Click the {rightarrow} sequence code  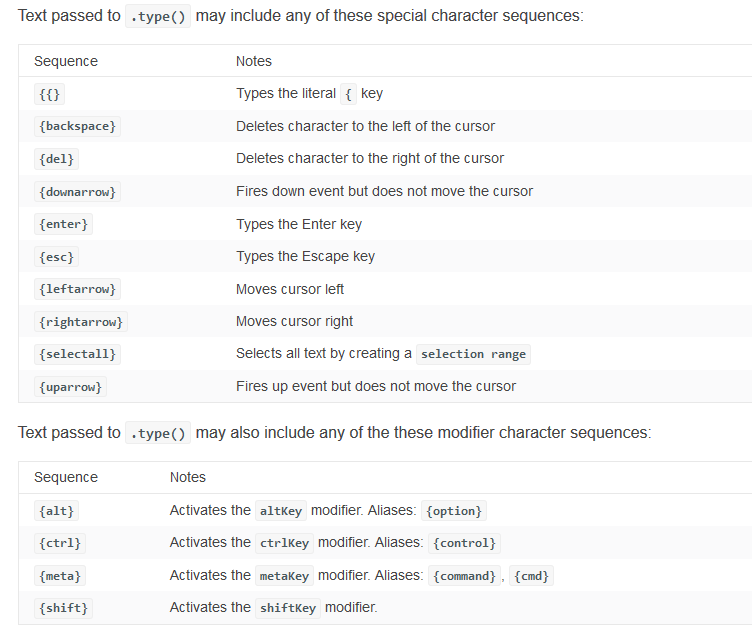click(x=81, y=322)
